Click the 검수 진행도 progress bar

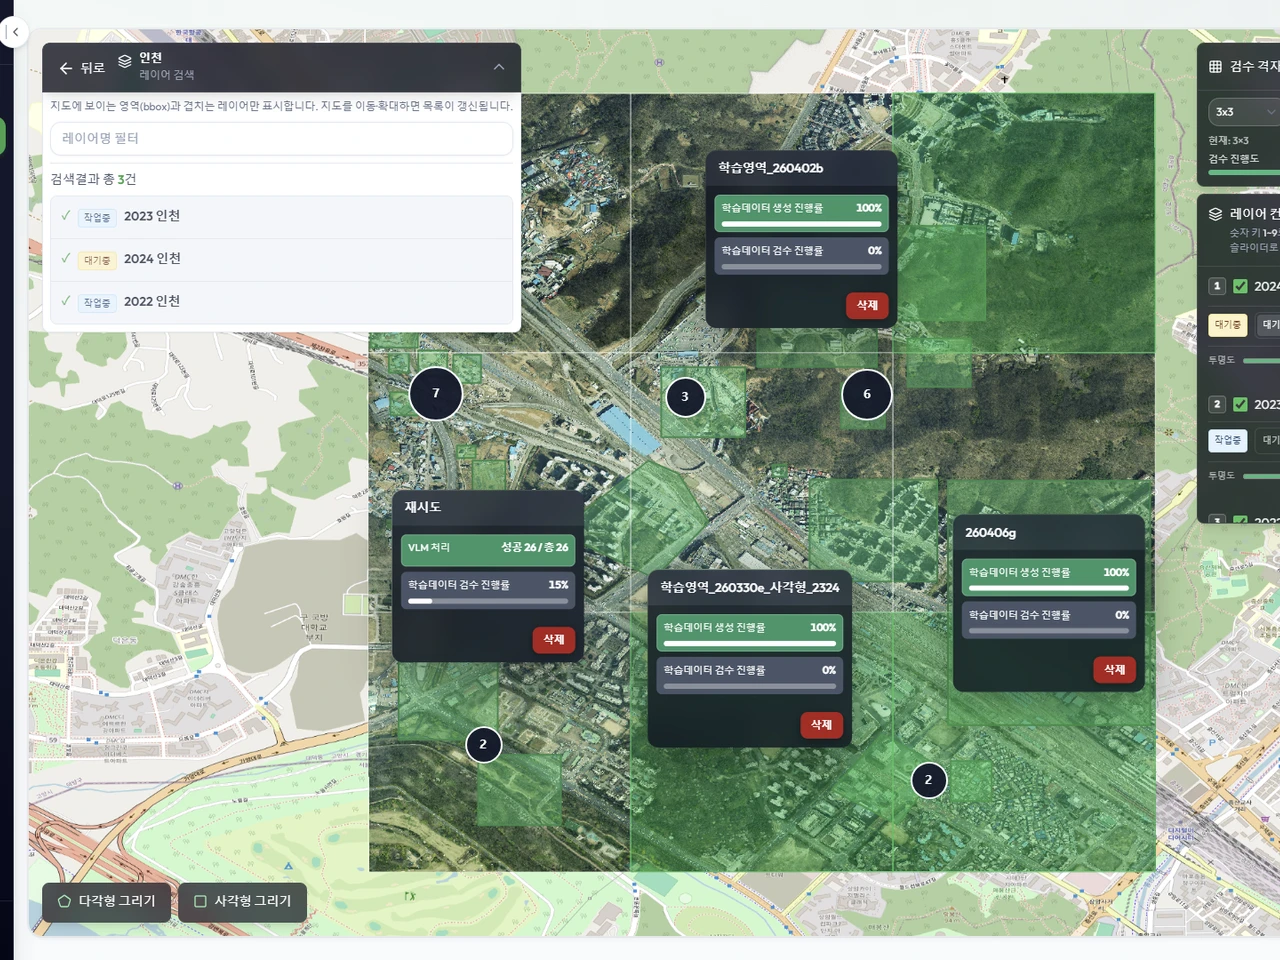tap(1244, 173)
